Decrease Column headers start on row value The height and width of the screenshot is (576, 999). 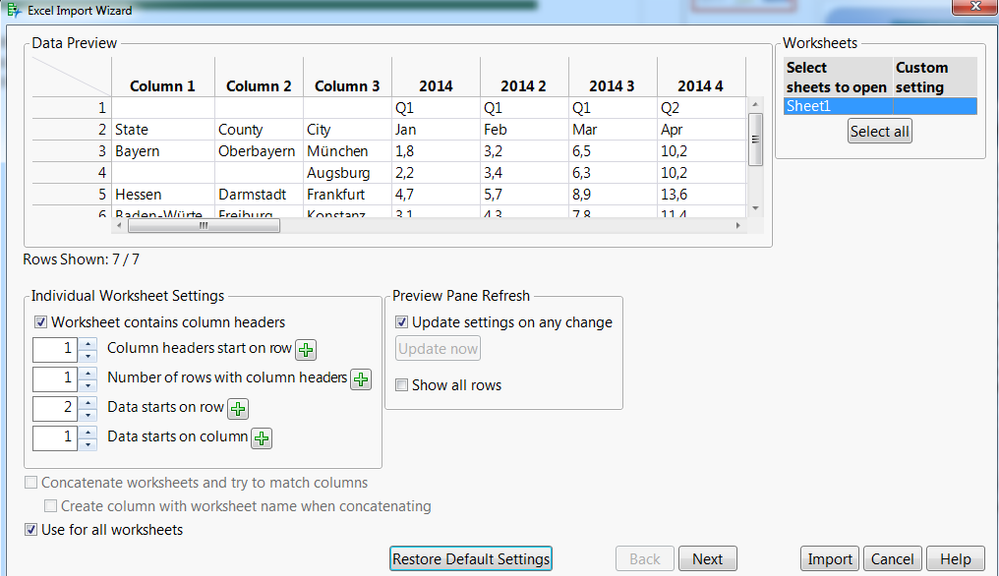(x=88, y=355)
